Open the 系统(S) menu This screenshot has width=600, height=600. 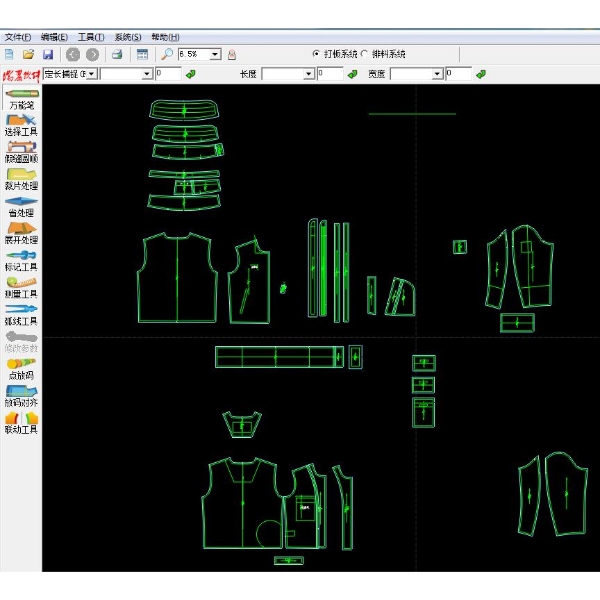(x=128, y=37)
